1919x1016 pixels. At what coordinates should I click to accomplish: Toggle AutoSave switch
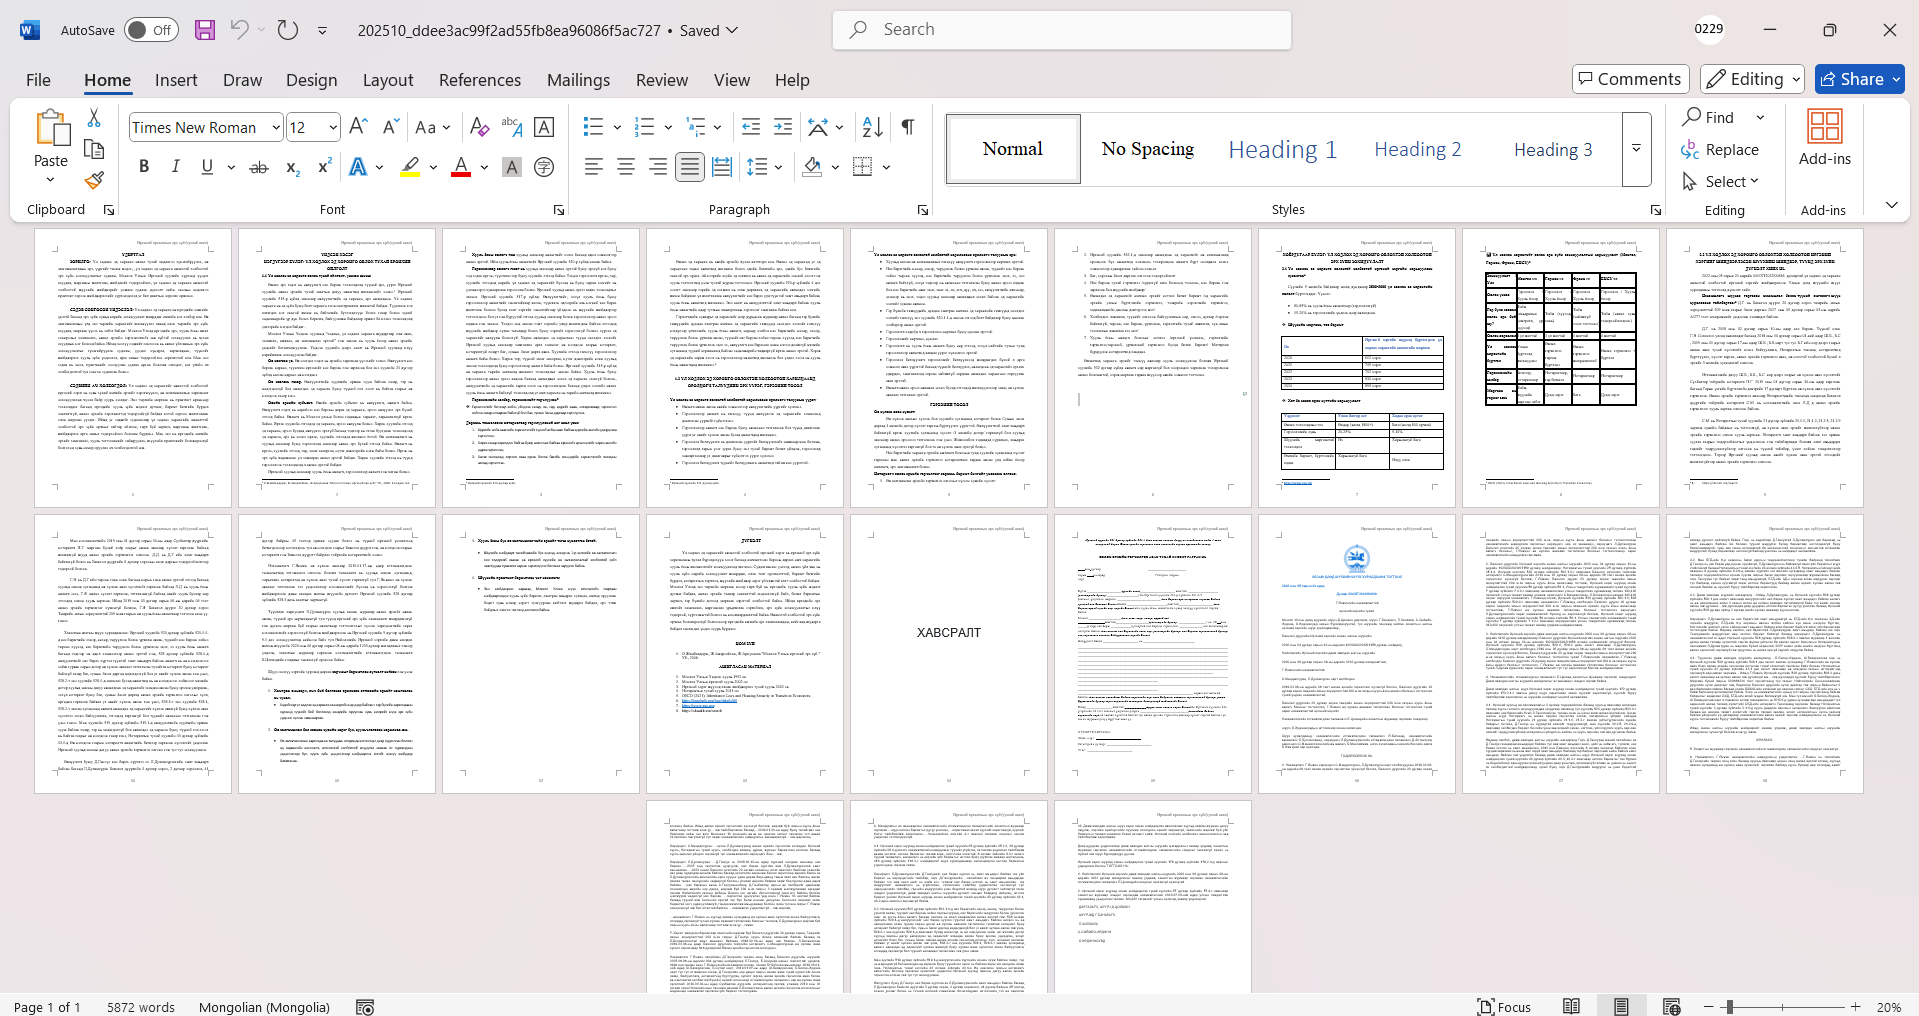point(151,30)
